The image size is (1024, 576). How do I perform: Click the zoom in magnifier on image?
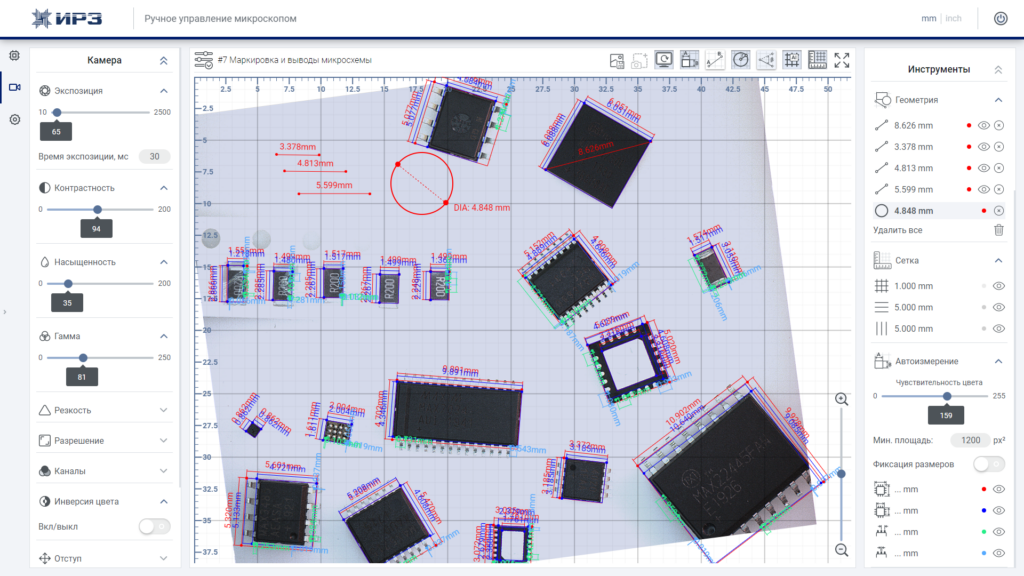[x=842, y=399]
